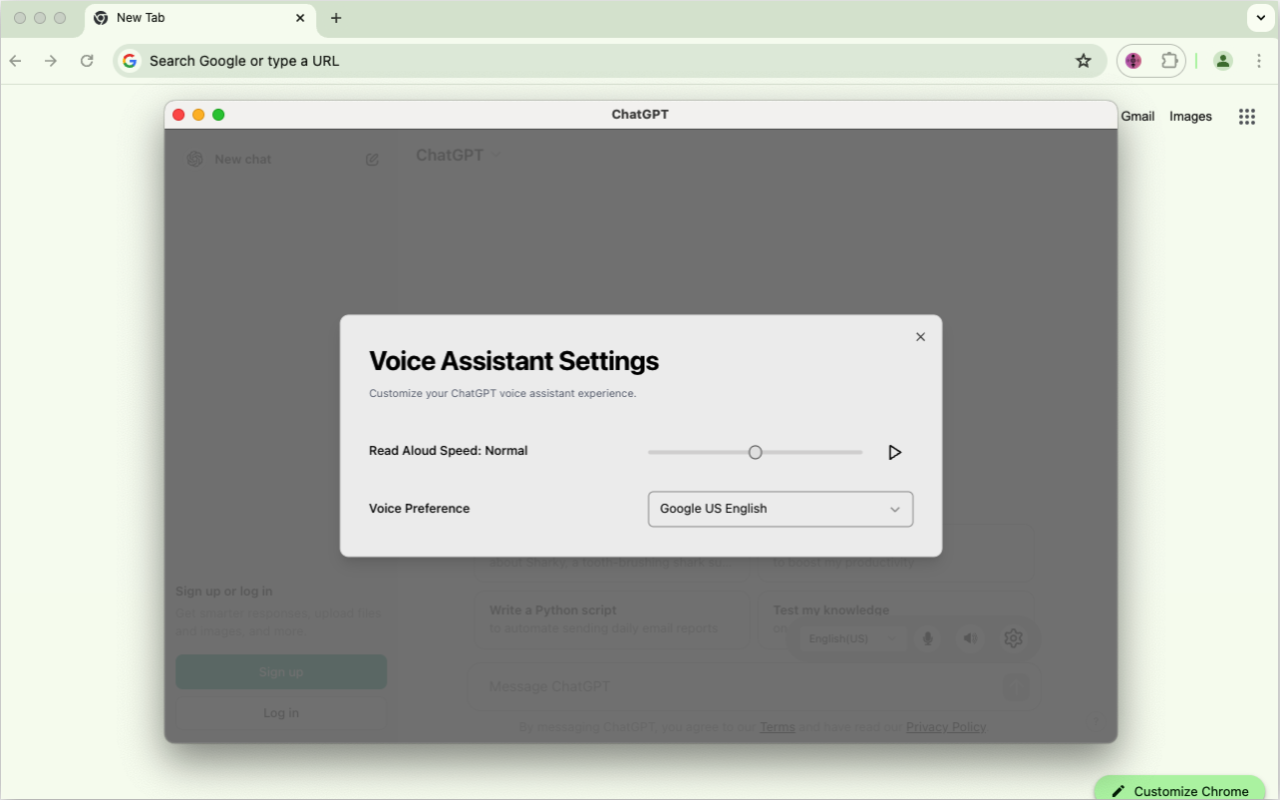Click the ChatGPT logo beside New chat

[x=195, y=159]
